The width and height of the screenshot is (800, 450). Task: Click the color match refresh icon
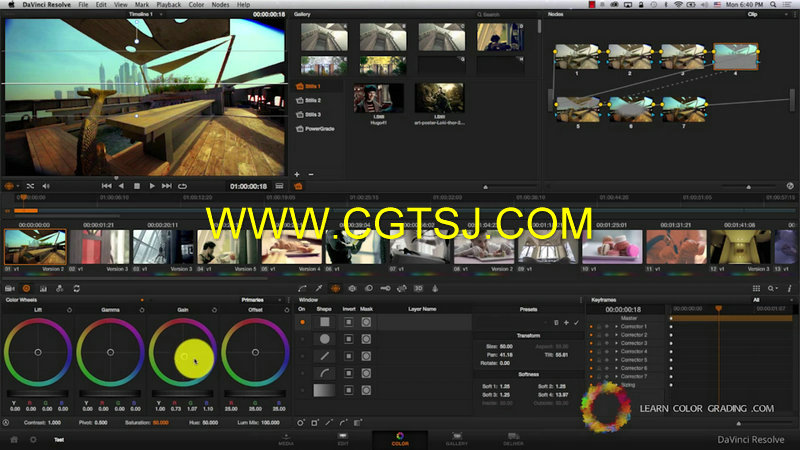[x=77, y=288]
